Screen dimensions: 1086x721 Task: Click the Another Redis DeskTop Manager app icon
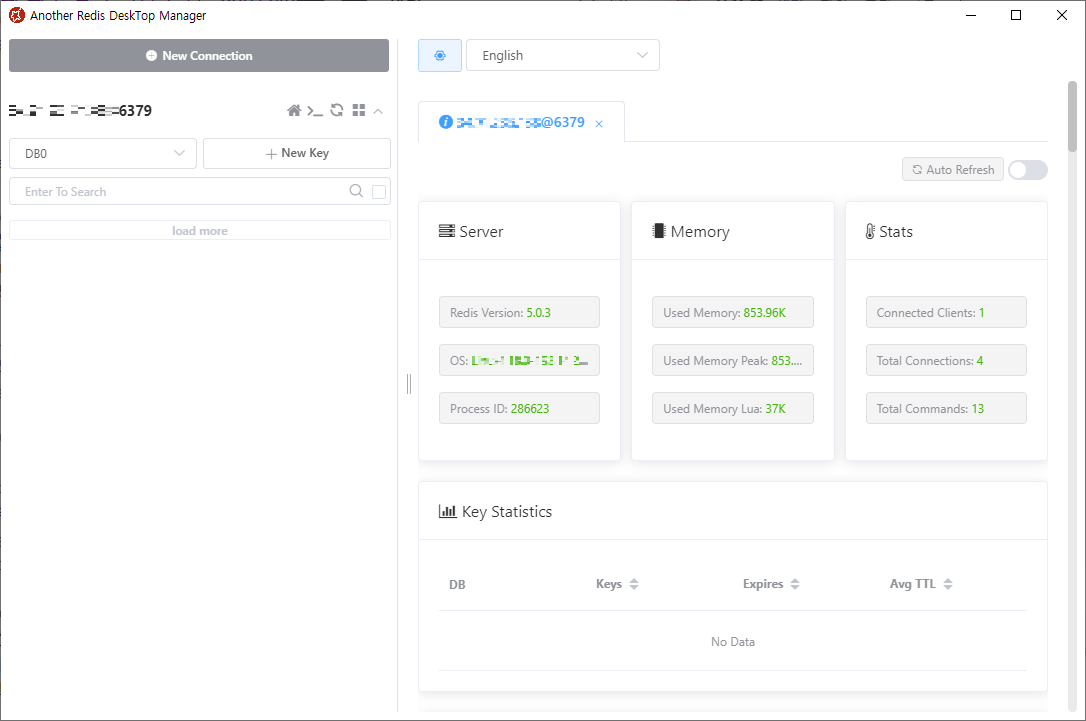click(17, 15)
